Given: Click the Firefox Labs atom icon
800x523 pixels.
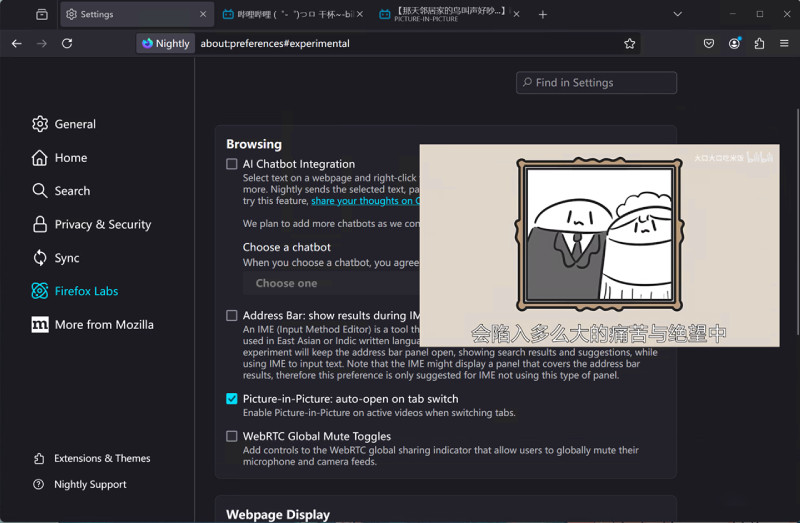Looking at the screenshot, I should 40,291.
